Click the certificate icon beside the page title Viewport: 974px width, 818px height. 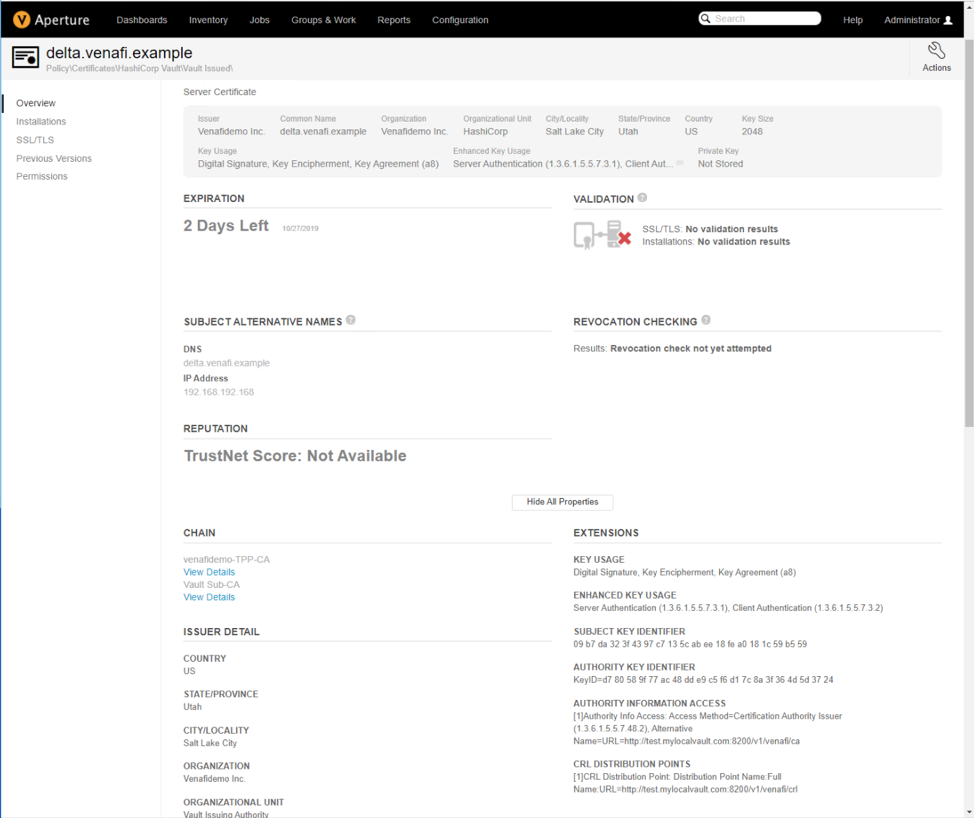pyautogui.click(x=25, y=57)
